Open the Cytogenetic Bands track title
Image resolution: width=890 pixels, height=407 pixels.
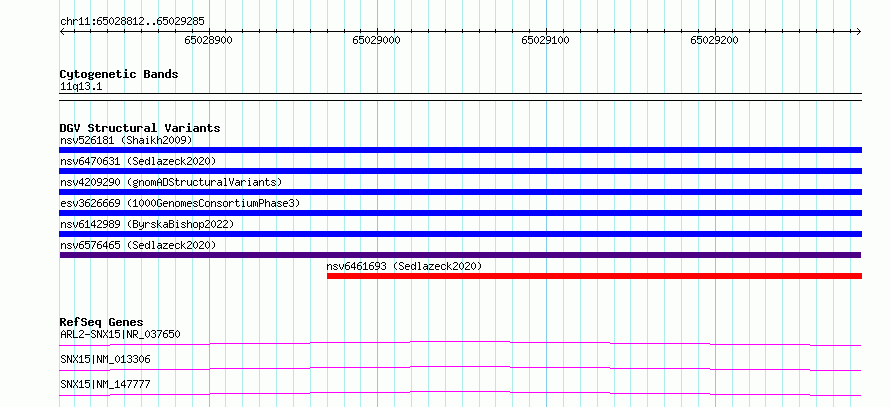(119, 74)
